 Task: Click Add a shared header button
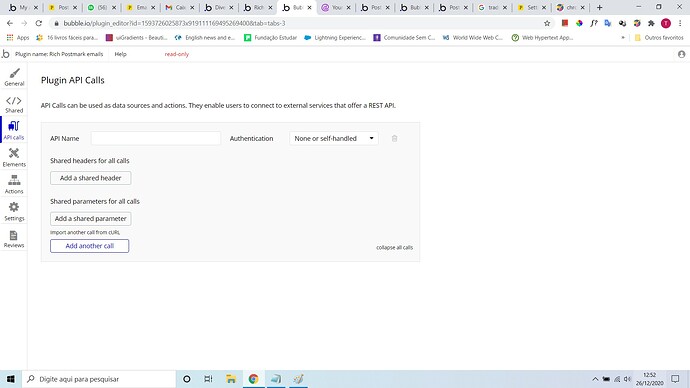91,178
